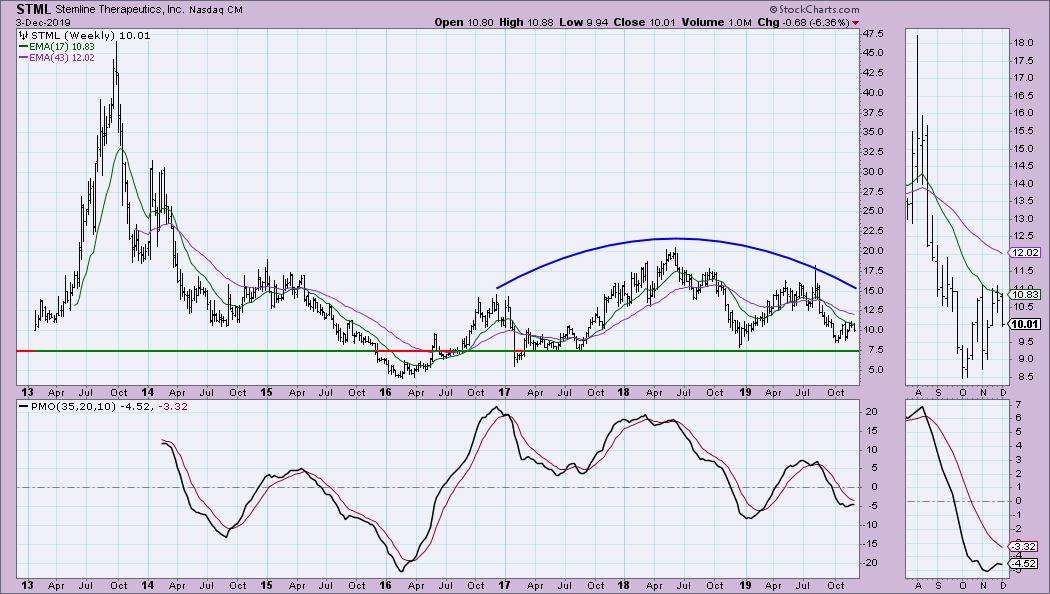Click the bold 10.01 last price tag
Screen dimensions: 1050x594
(x=1027, y=324)
